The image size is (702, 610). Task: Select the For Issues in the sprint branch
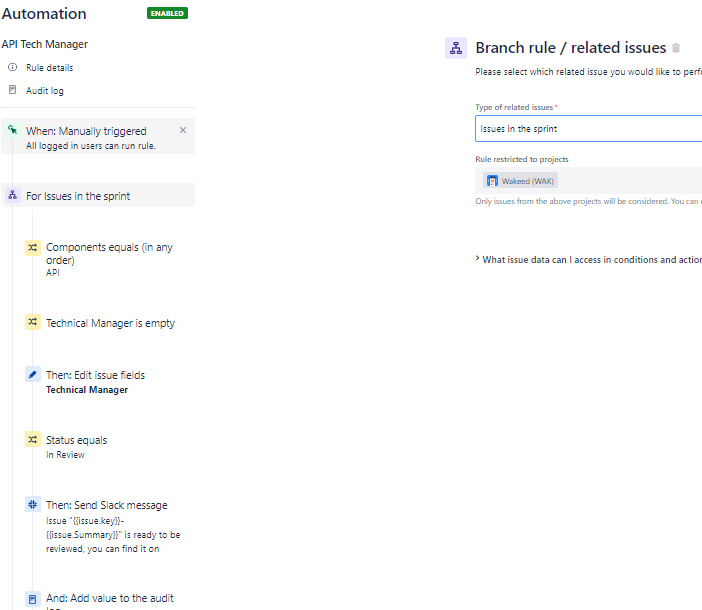78,196
